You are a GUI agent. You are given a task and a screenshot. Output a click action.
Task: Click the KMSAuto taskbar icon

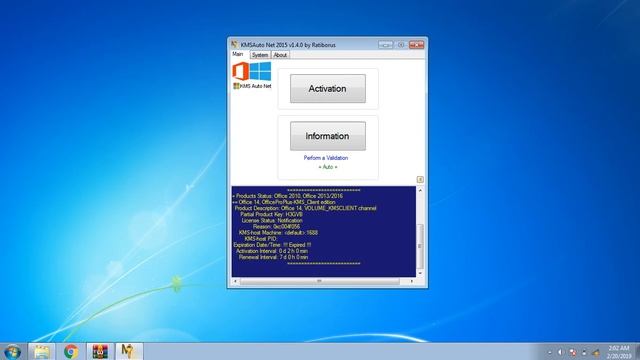[x=129, y=351]
